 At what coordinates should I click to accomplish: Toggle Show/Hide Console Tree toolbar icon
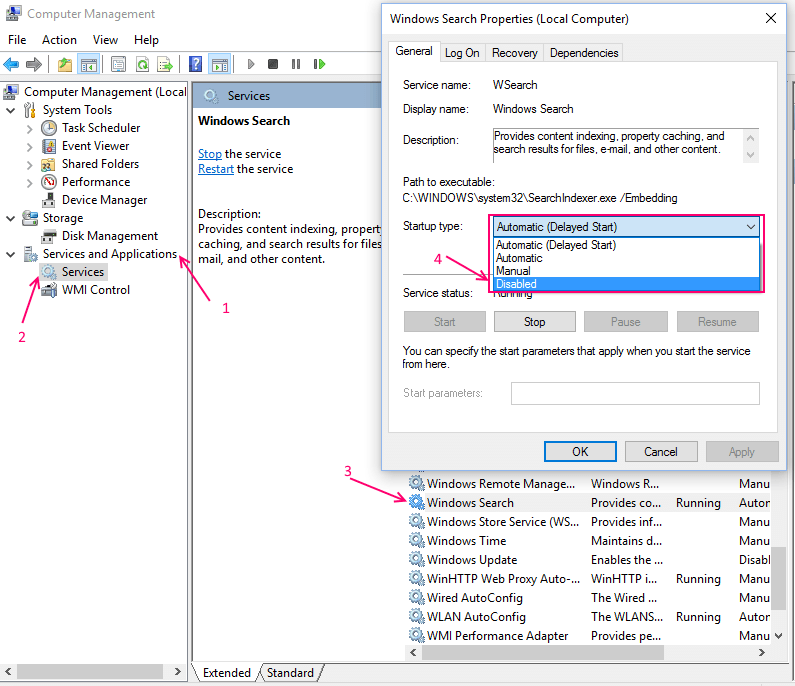click(88, 64)
